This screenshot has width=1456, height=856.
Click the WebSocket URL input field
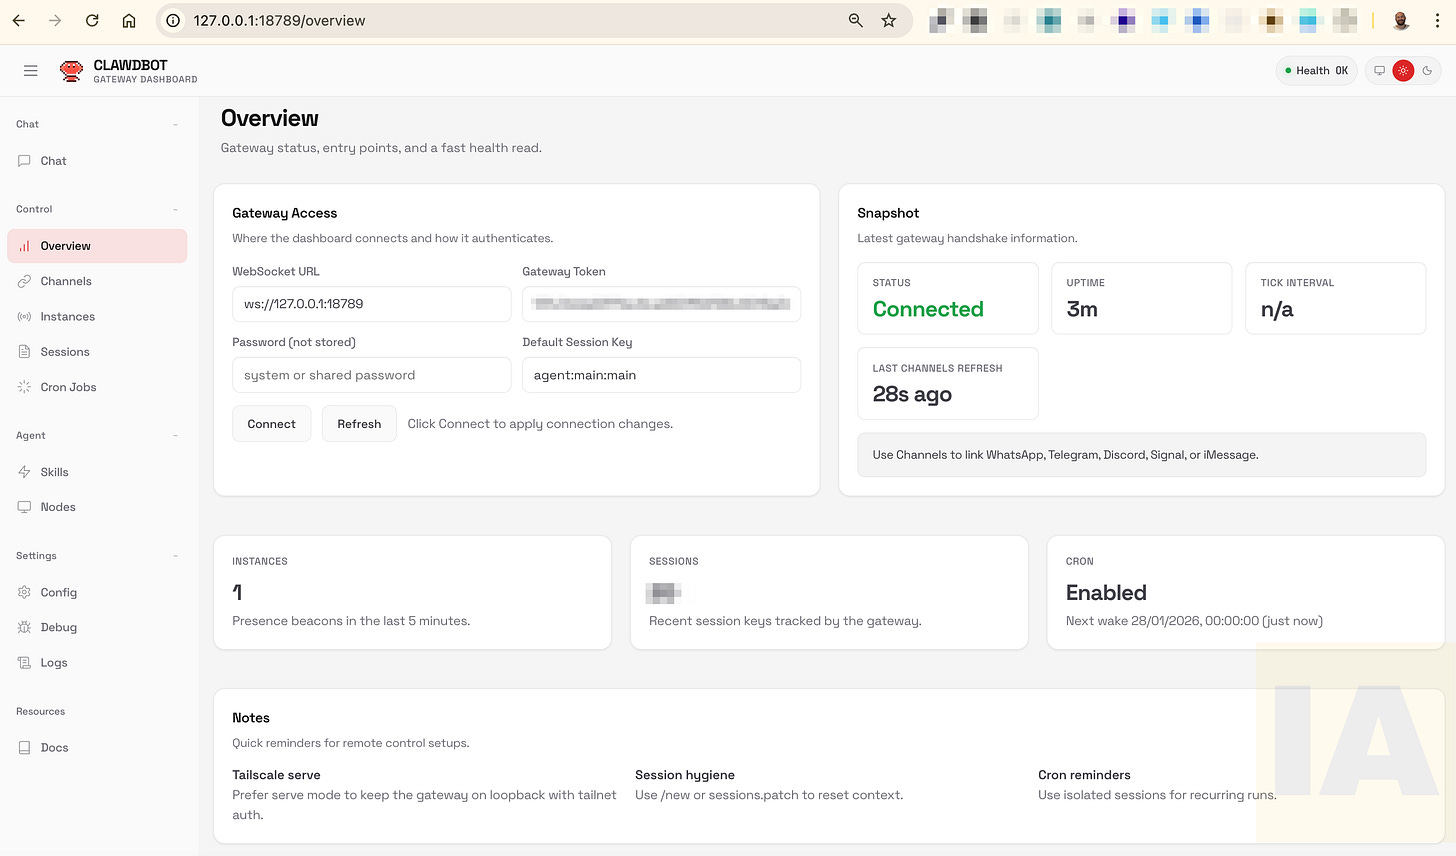371,303
